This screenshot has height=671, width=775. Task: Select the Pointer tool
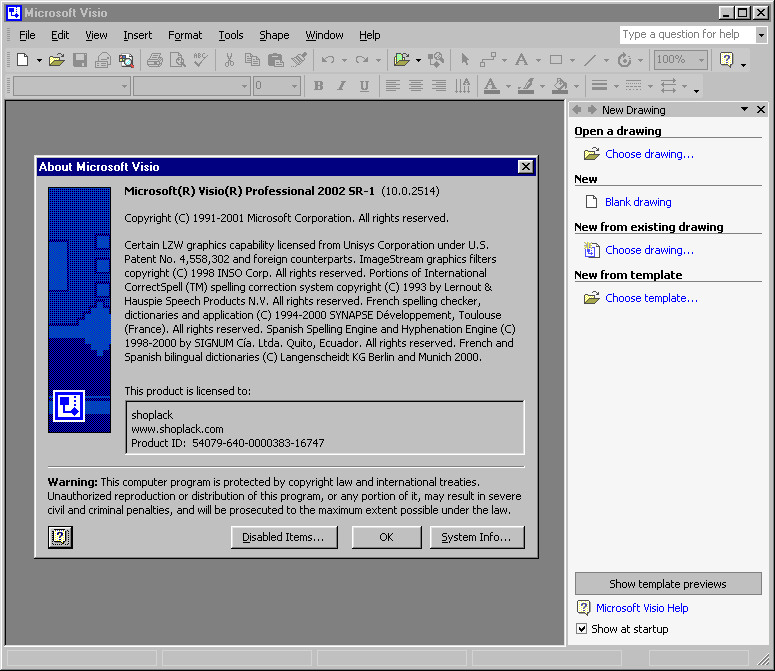tap(465, 60)
